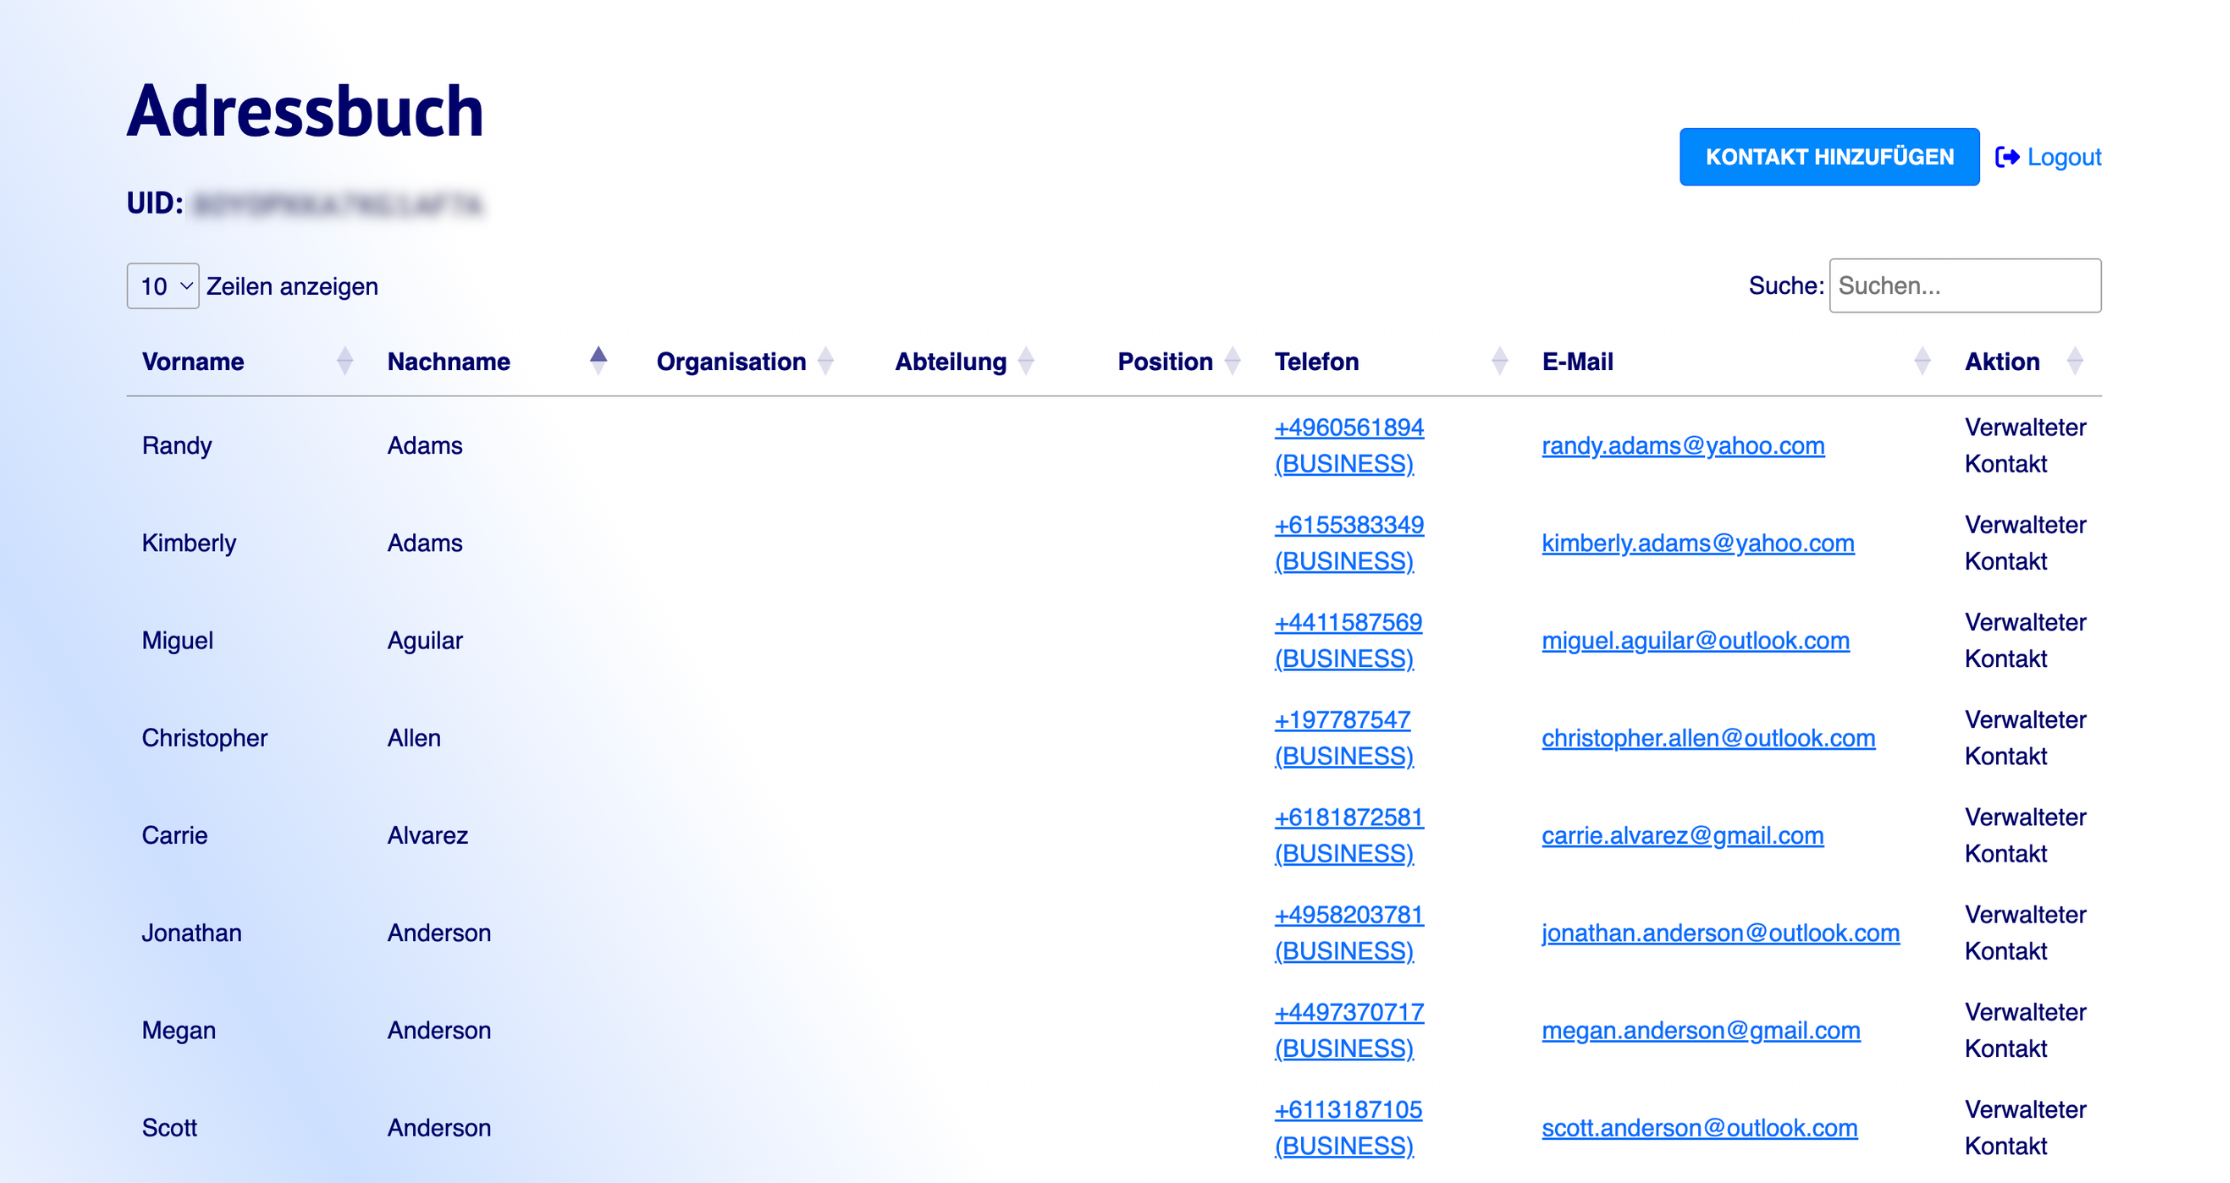The width and height of the screenshot is (2230, 1183).
Task: Click the Aktion column header
Action: pos(2001,362)
